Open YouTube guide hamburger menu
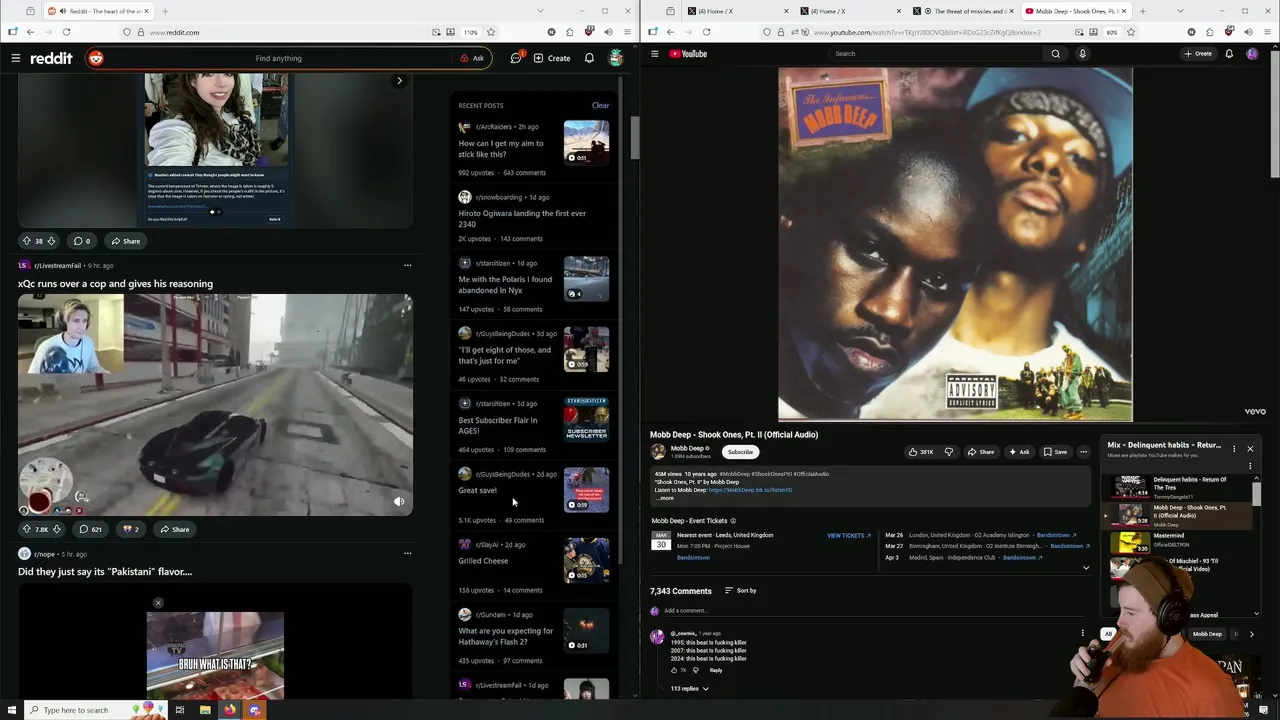The height and width of the screenshot is (720, 1280). 654,54
